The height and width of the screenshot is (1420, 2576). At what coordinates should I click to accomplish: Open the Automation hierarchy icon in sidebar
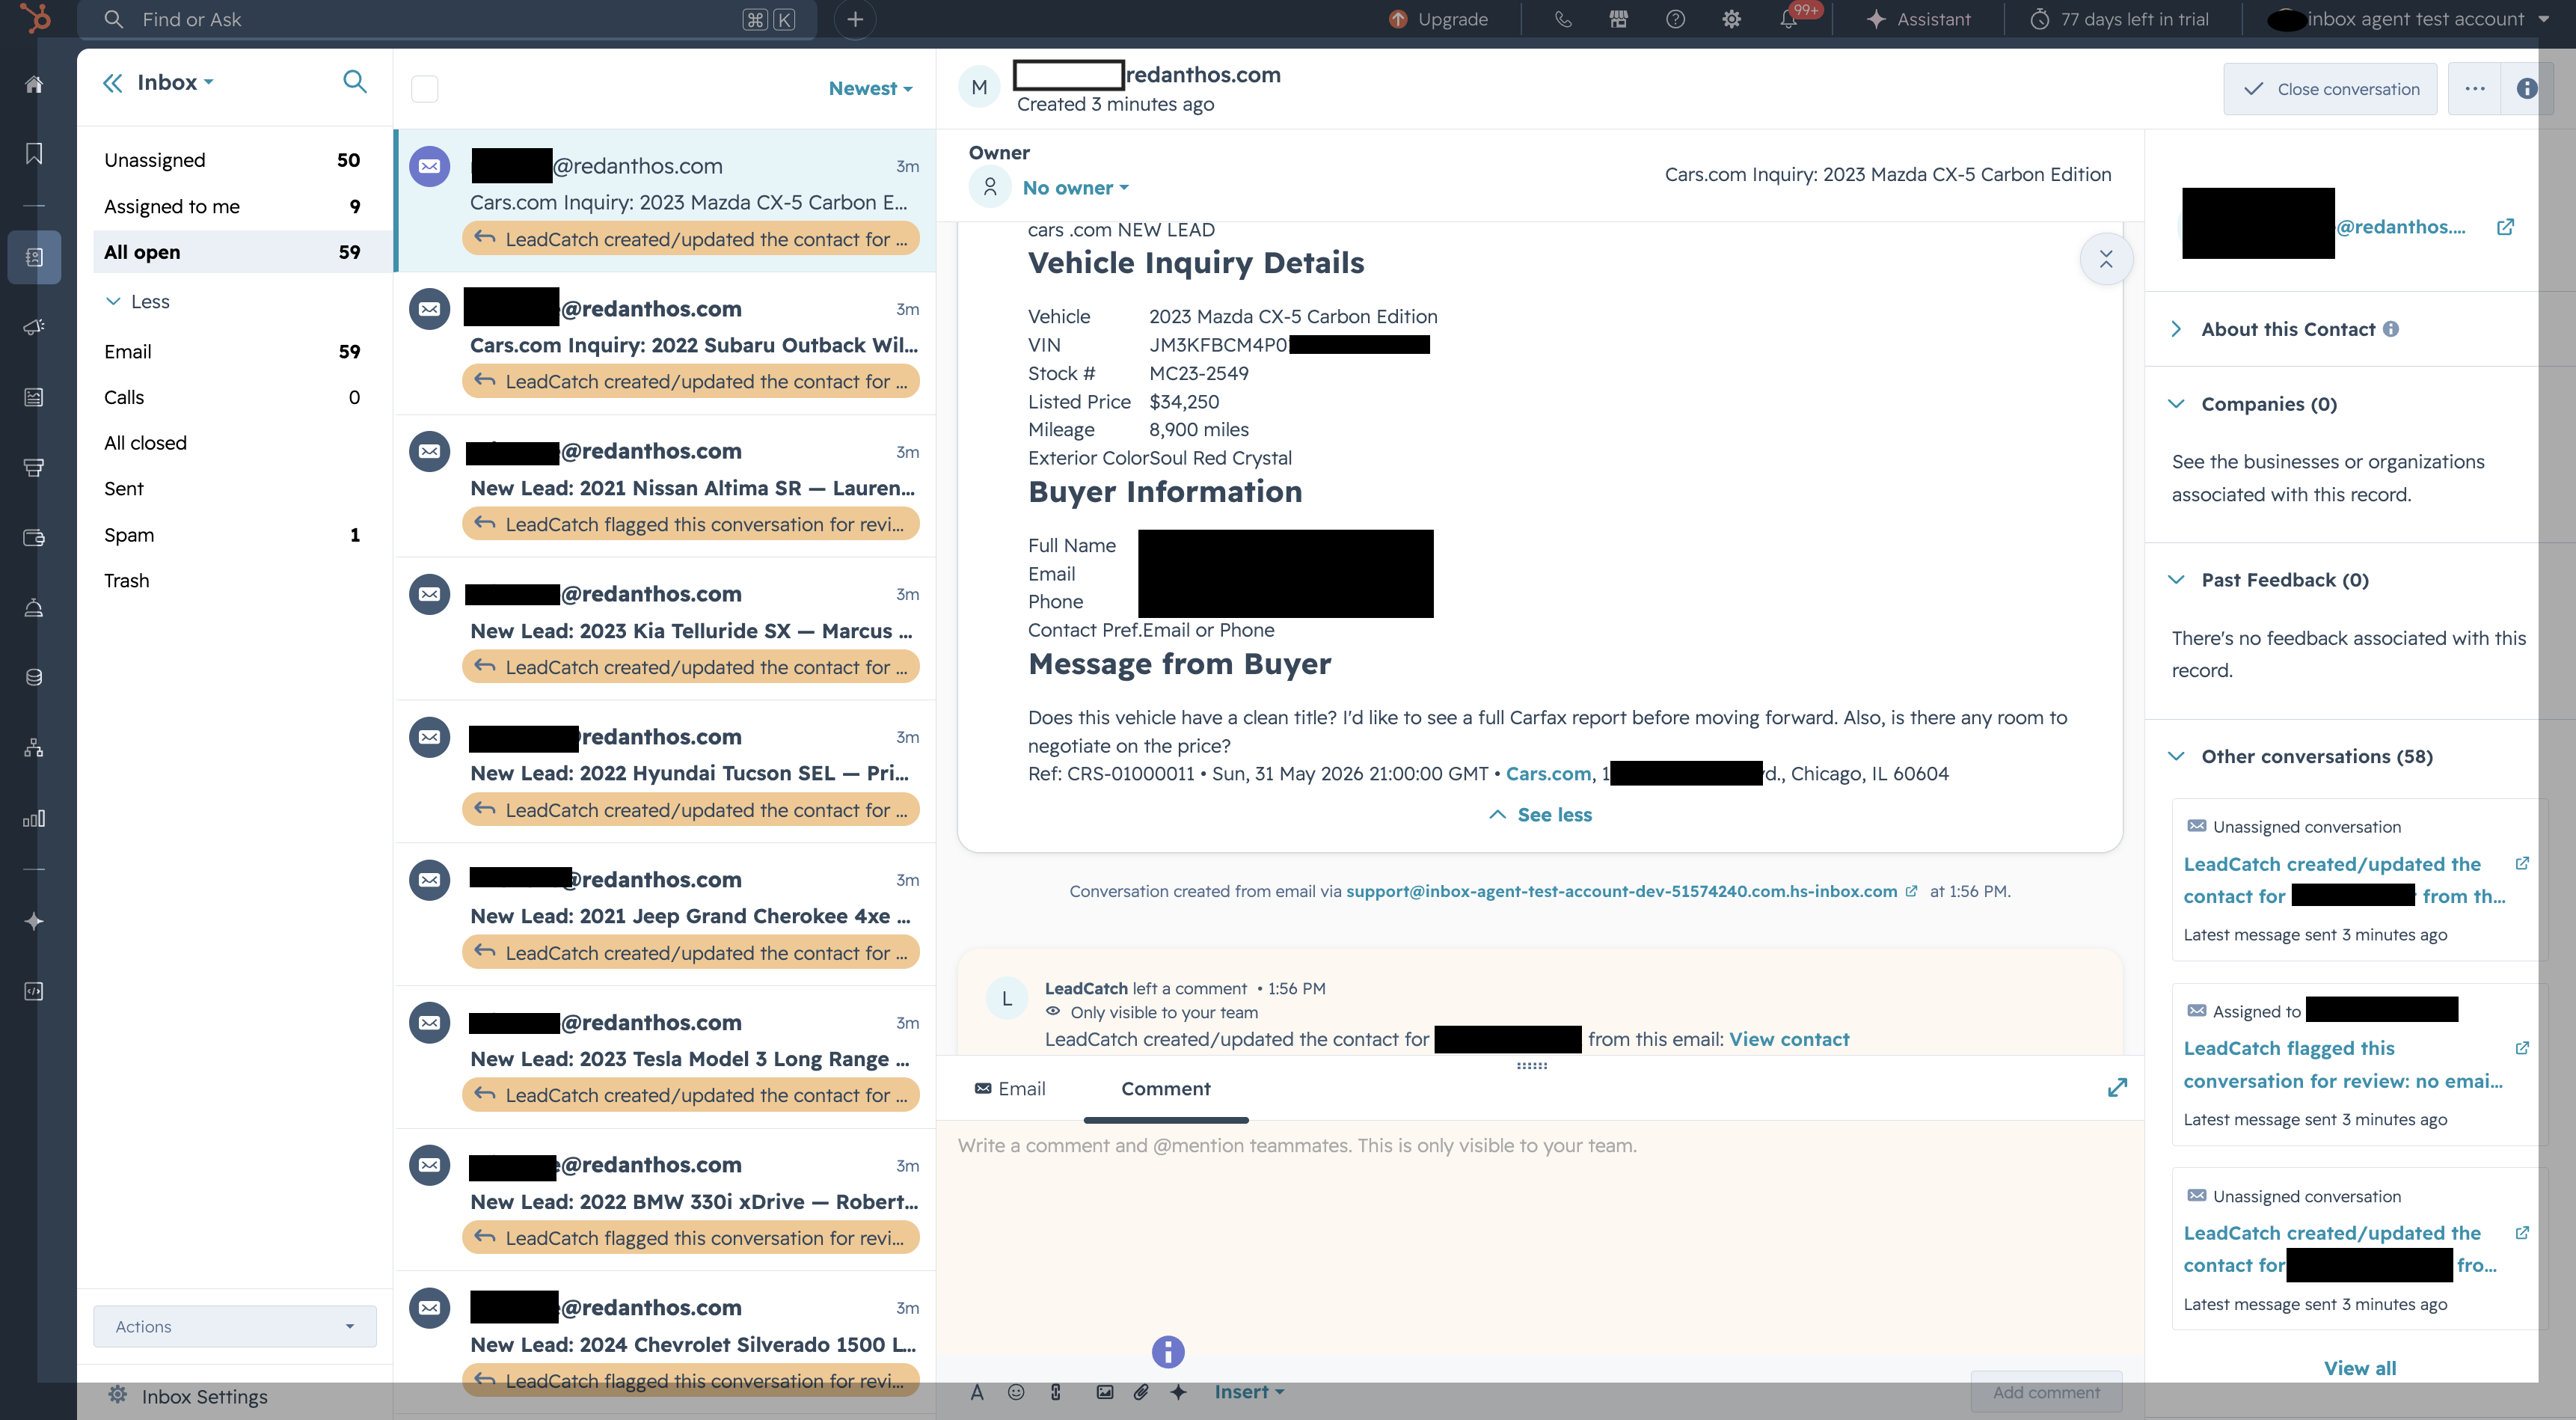tap(34, 748)
